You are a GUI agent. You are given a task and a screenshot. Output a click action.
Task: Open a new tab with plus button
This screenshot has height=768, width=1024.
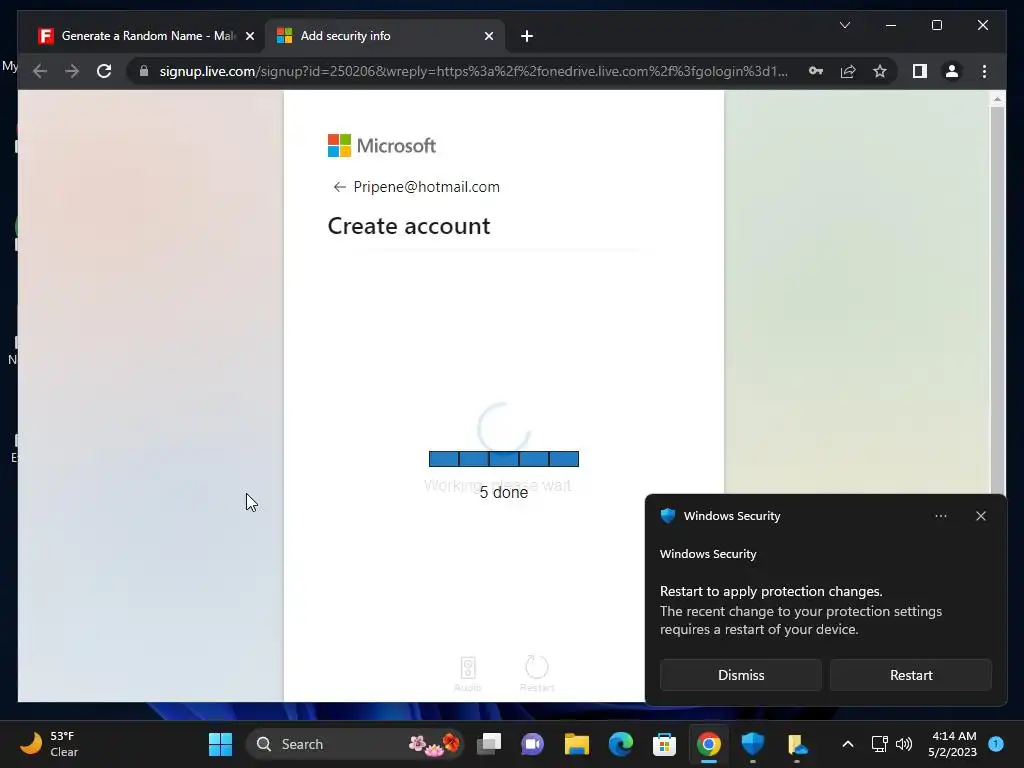(527, 36)
